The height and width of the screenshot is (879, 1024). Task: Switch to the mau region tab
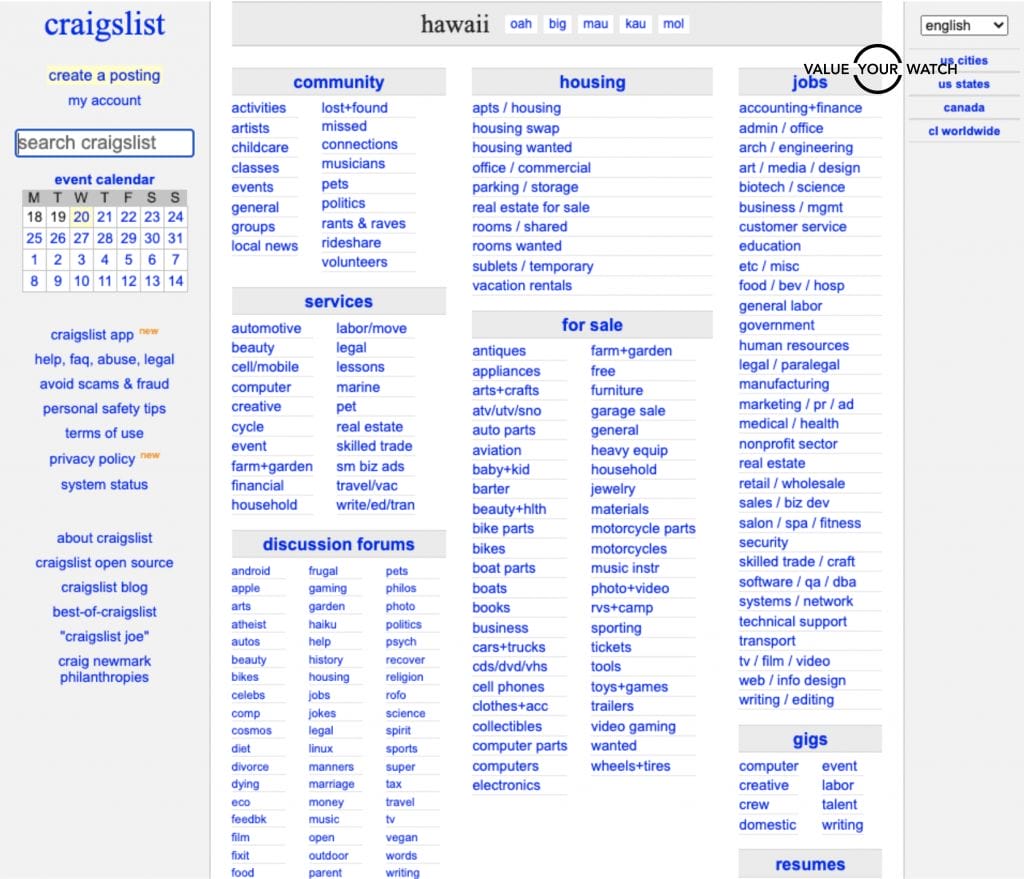tap(595, 24)
